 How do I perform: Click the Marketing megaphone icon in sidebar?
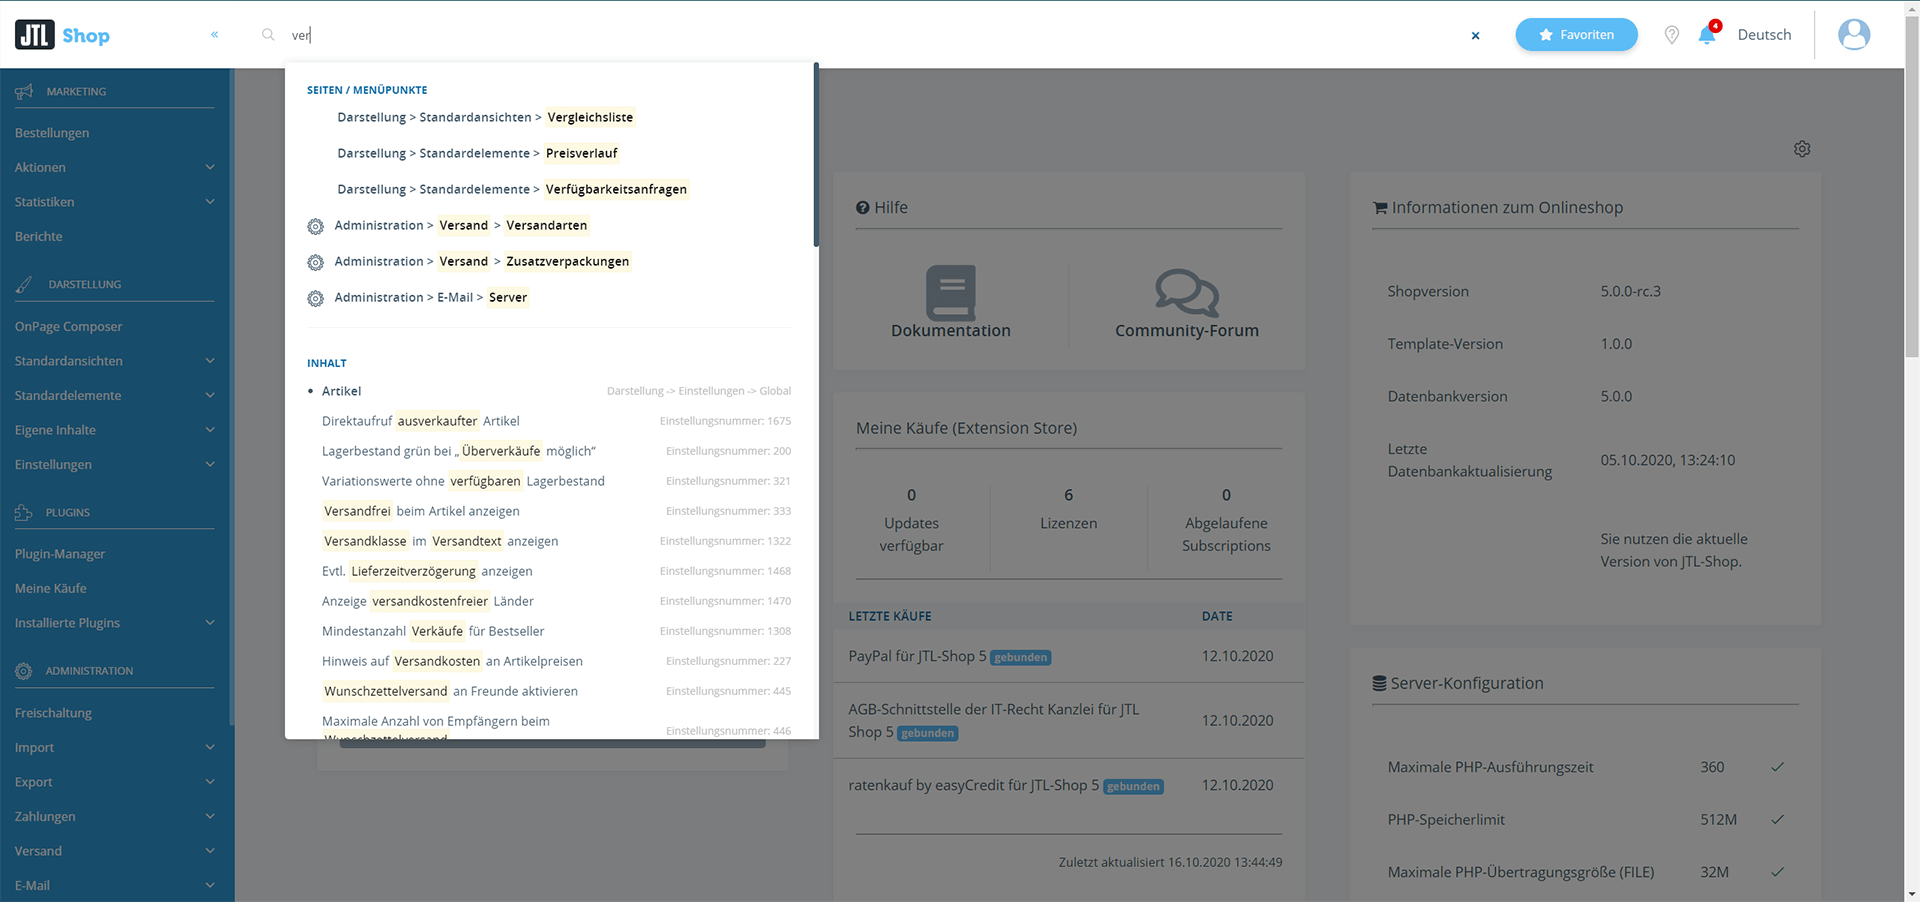(22, 91)
